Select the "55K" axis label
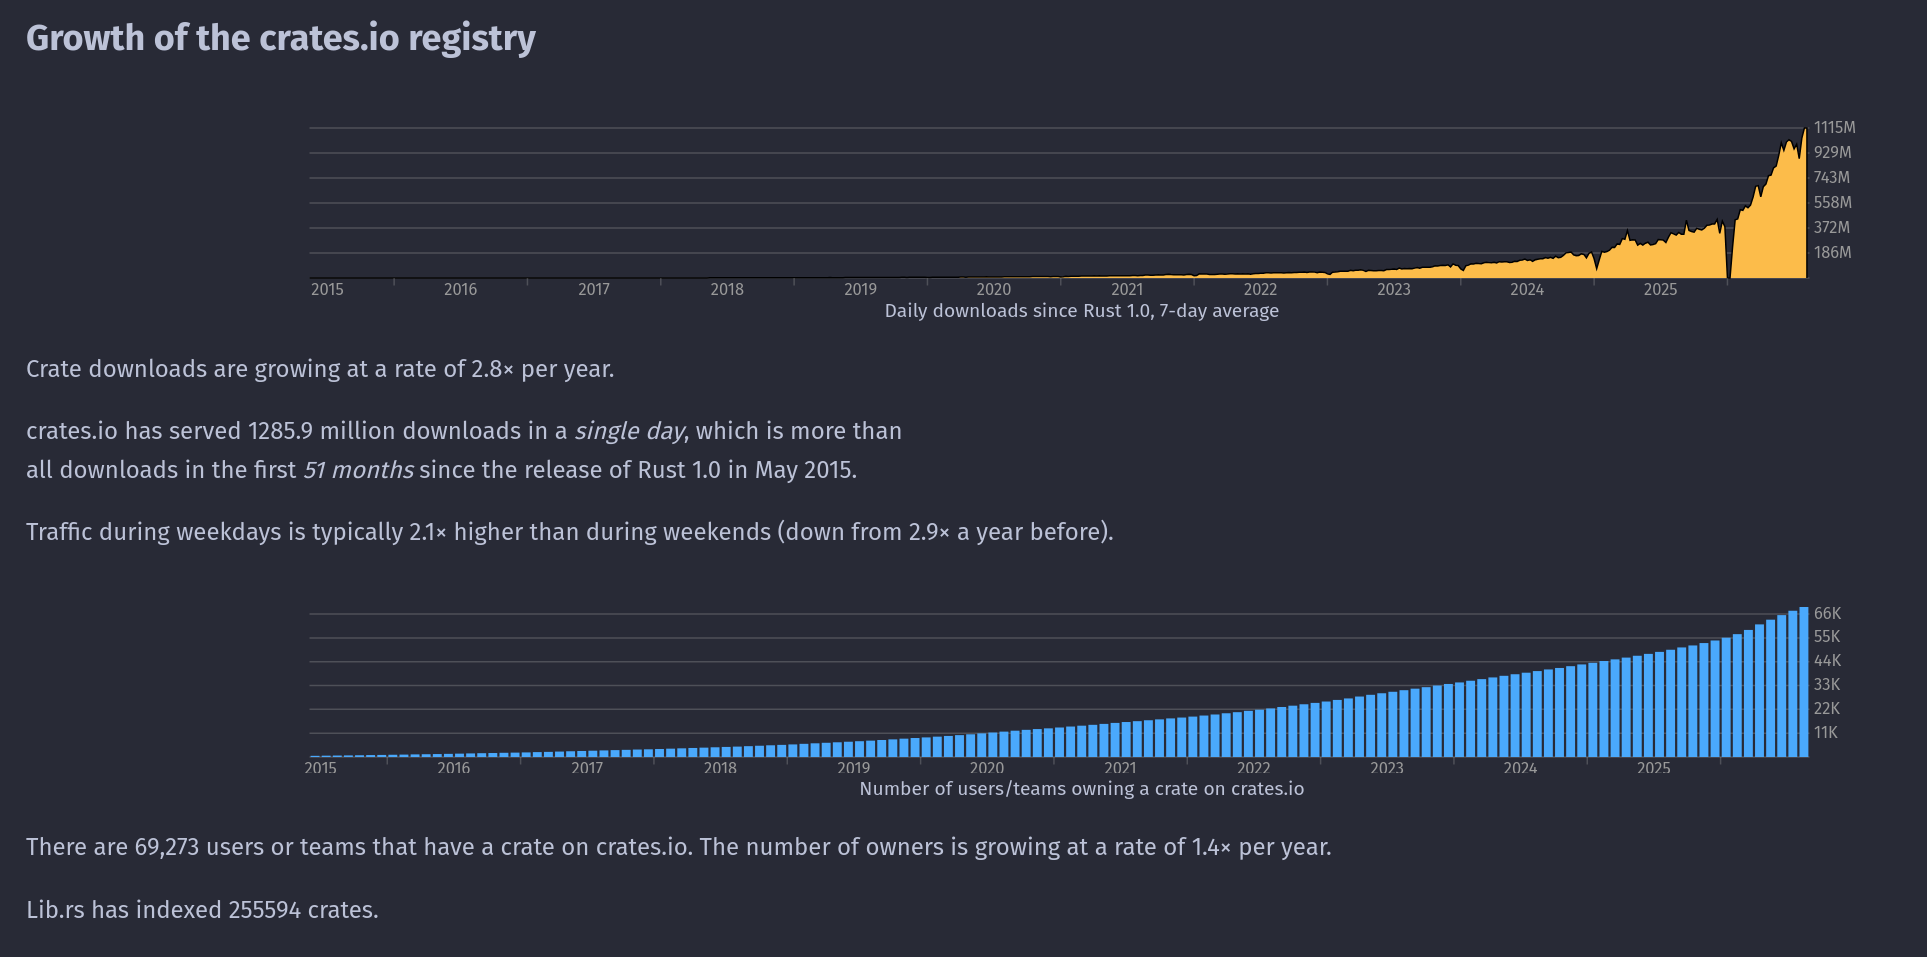The width and height of the screenshot is (1927, 957). [1827, 637]
